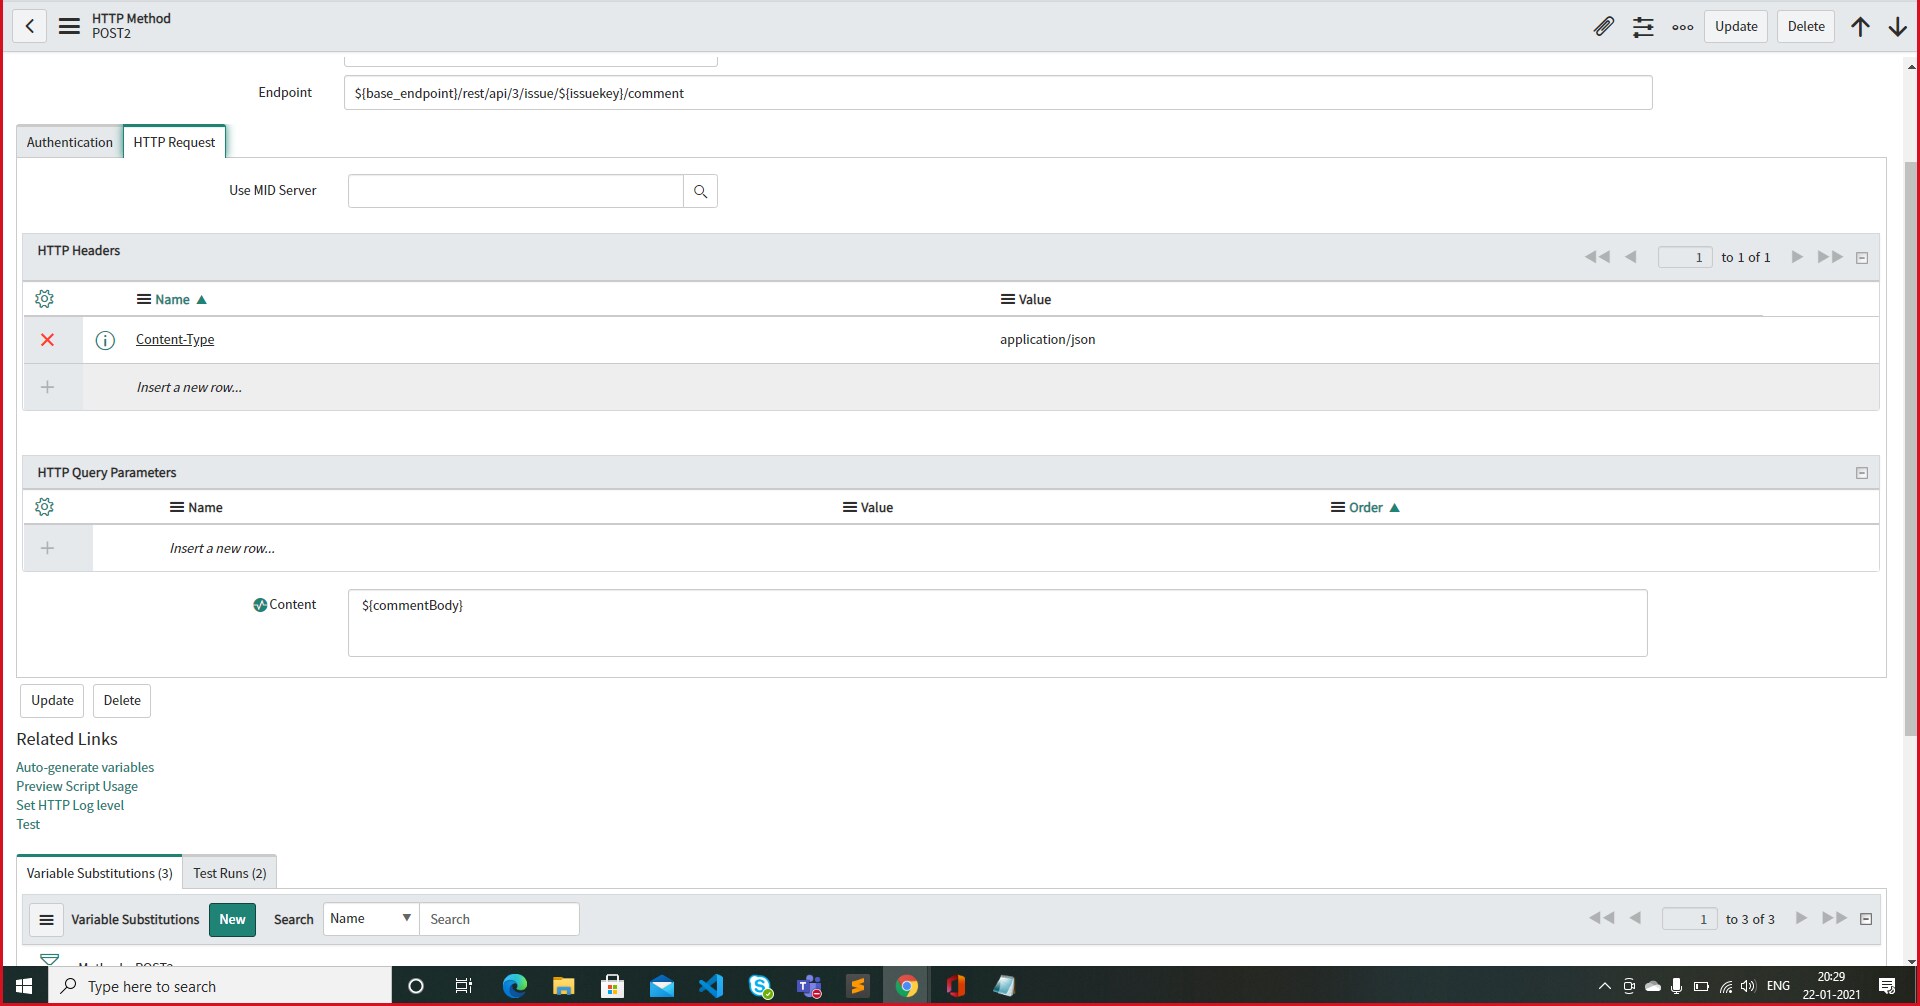Open the Preview Script Usage link

[77, 786]
